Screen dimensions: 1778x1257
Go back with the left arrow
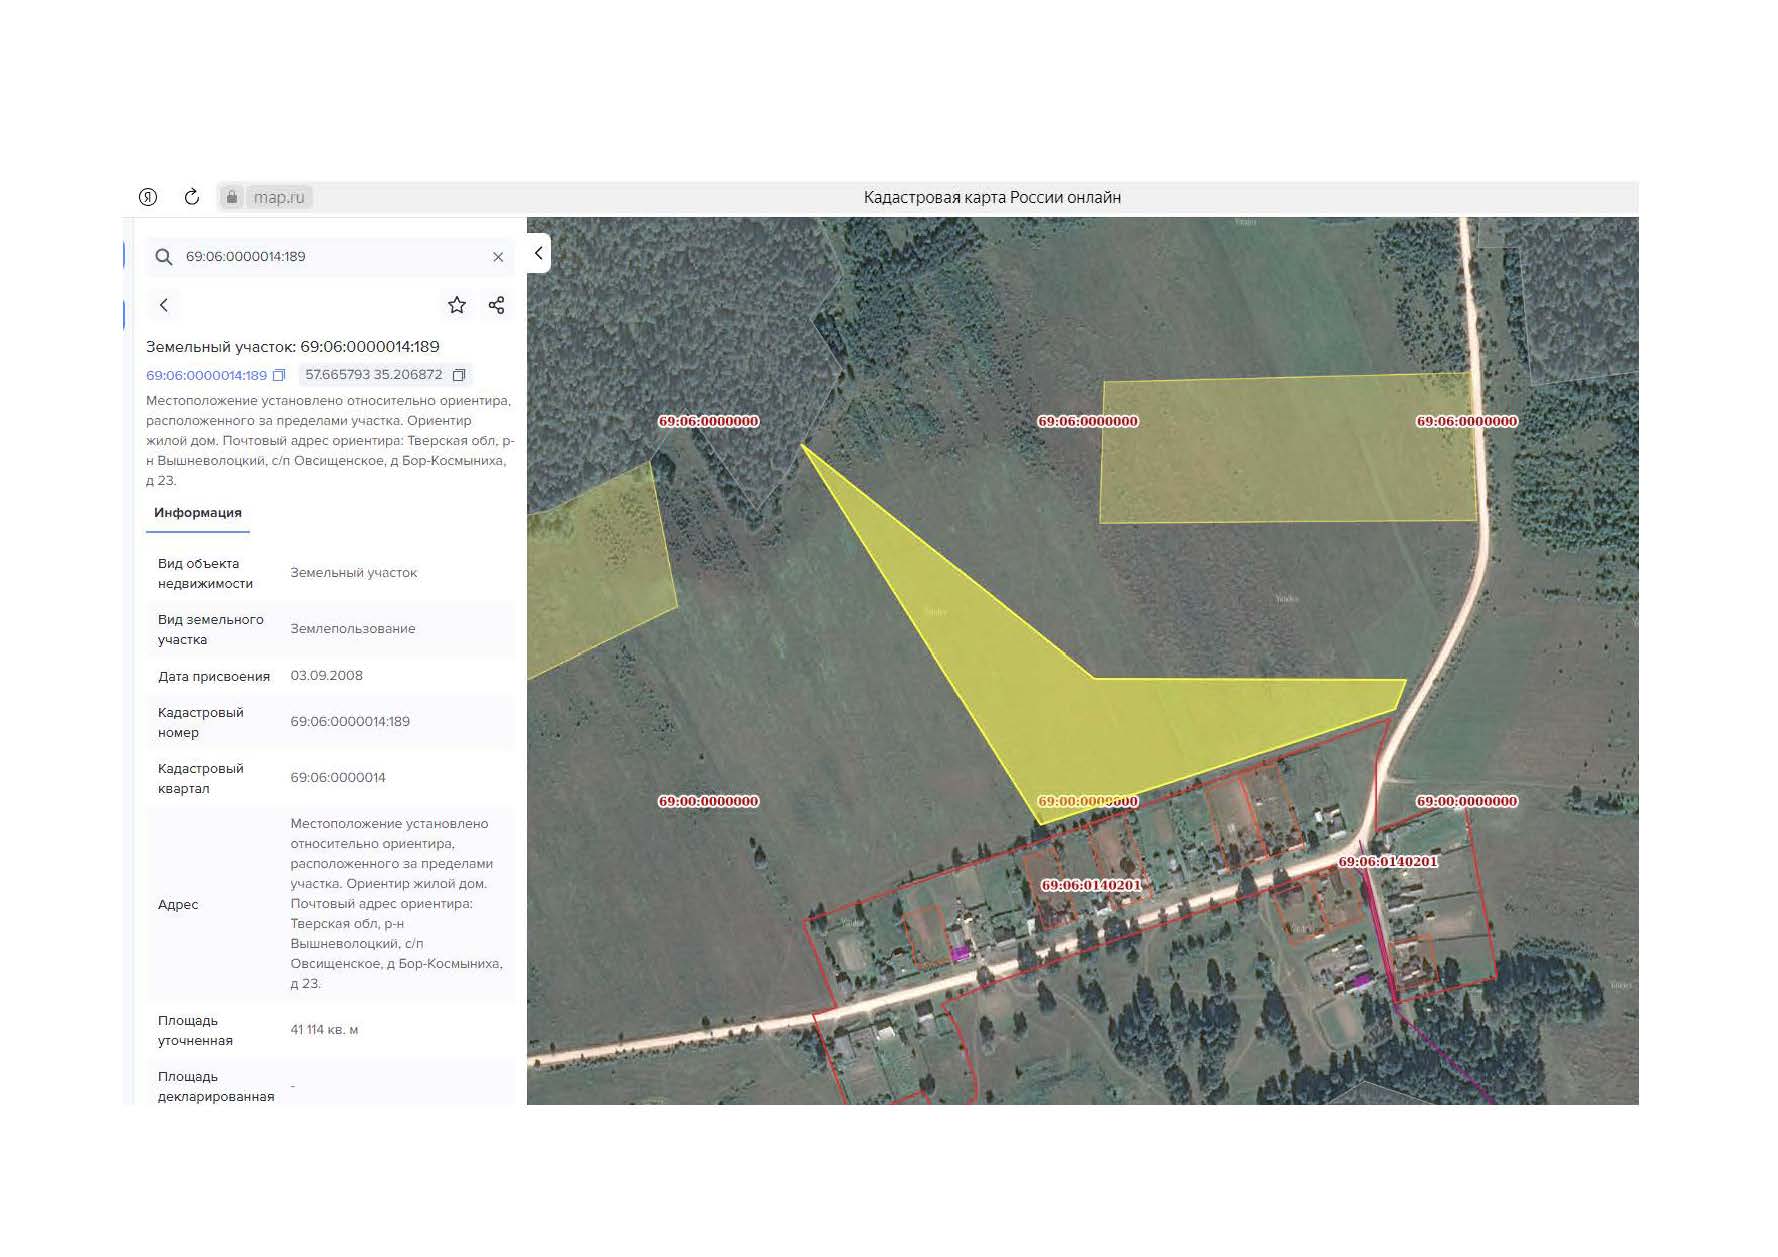tap(164, 305)
